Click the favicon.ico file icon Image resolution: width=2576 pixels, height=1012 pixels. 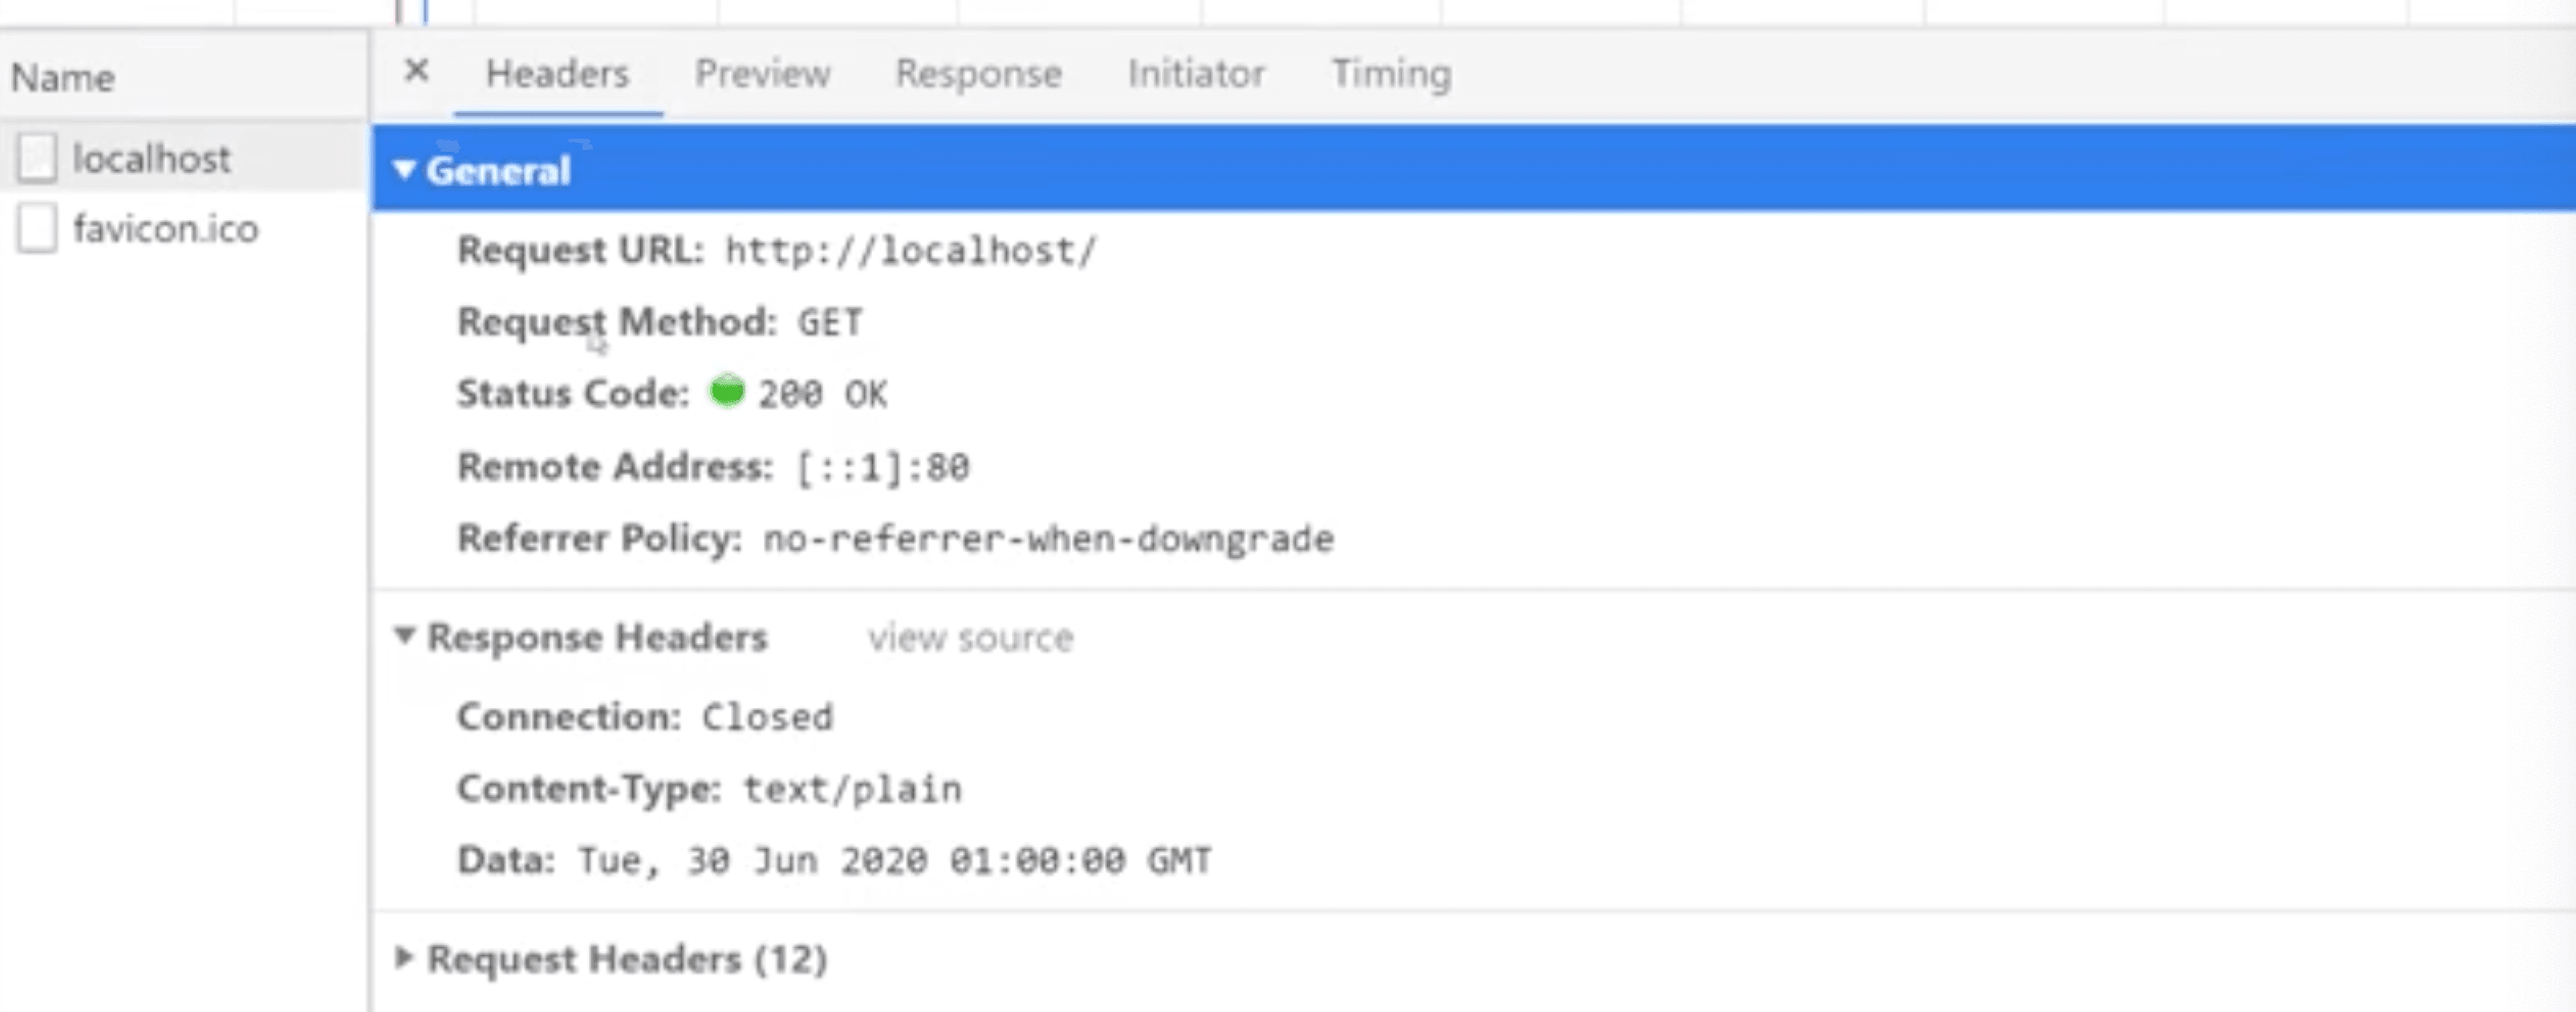coord(37,229)
